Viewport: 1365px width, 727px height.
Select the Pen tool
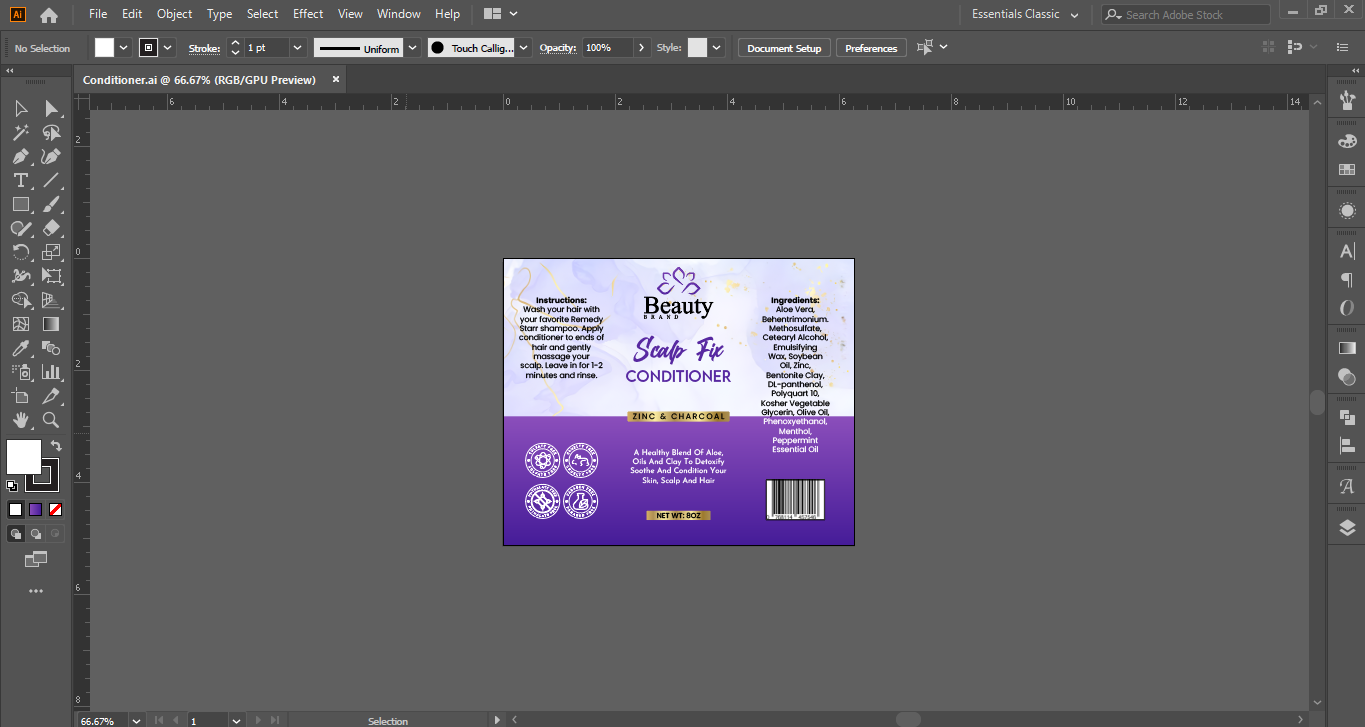(x=21, y=157)
